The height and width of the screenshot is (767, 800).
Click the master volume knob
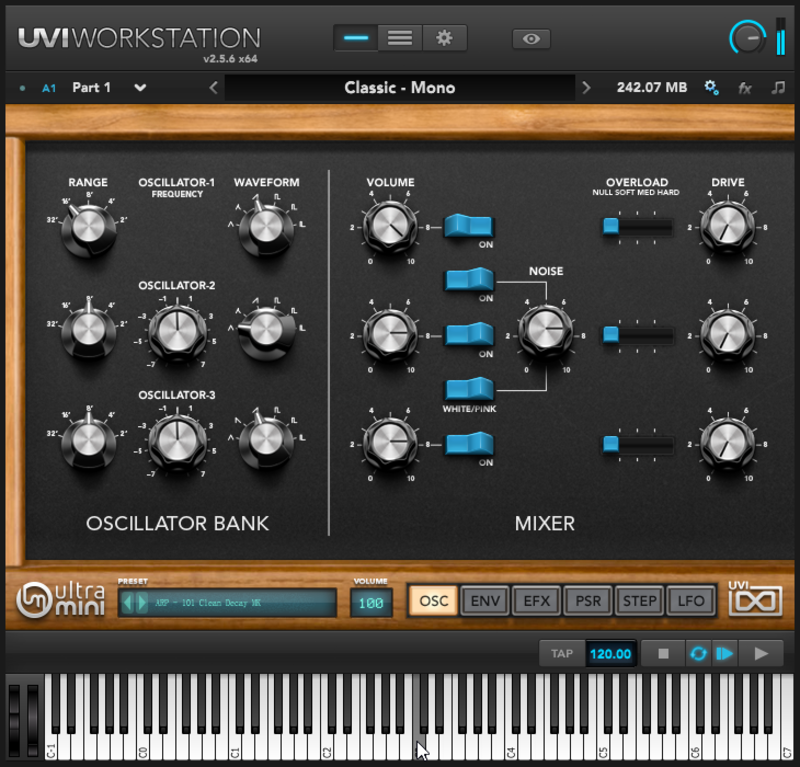coord(747,37)
